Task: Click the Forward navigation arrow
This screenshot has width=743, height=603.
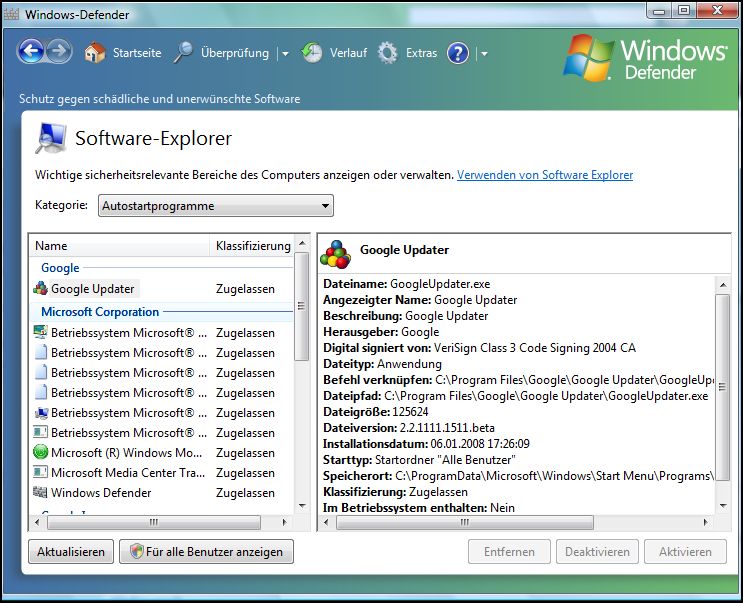Action: (59, 51)
